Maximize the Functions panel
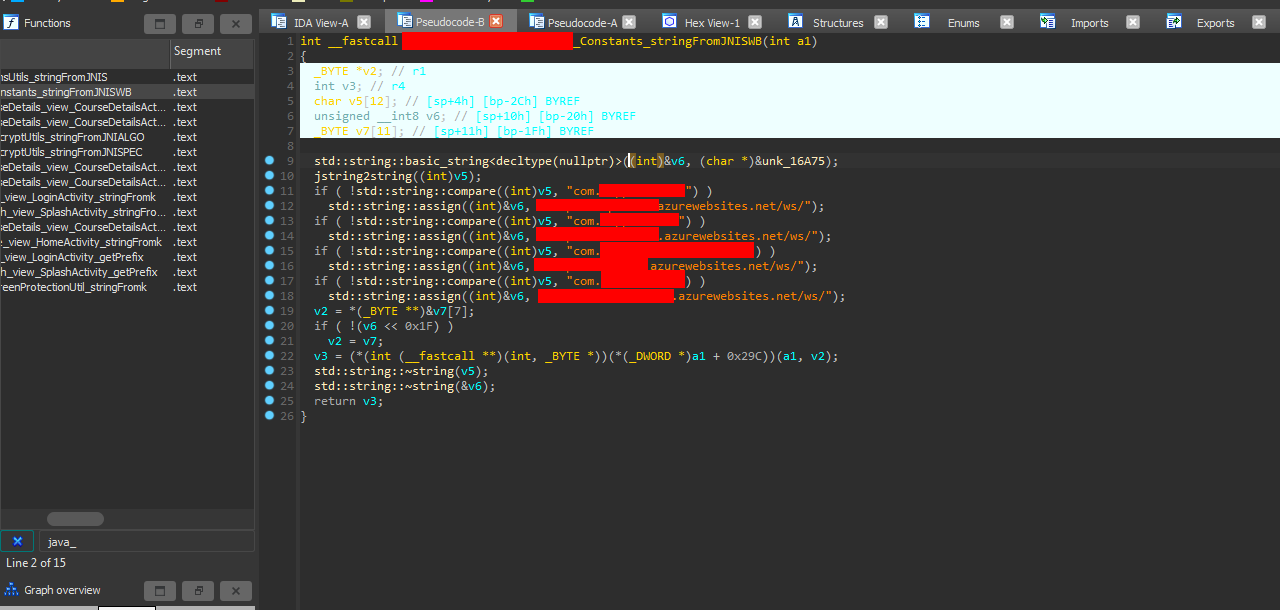 click(160, 24)
